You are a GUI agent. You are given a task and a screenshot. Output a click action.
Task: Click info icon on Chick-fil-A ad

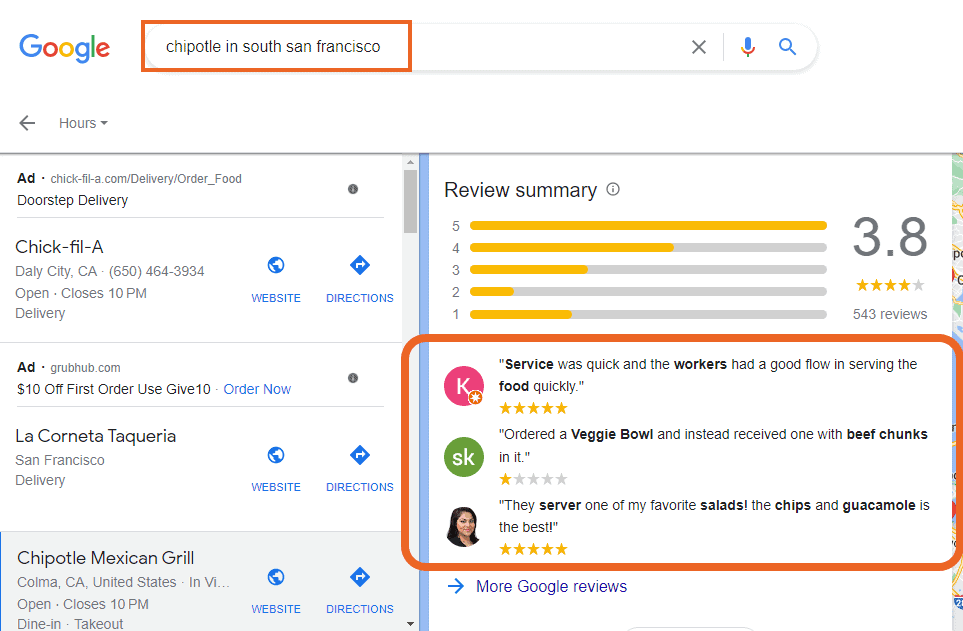tap(353, 189)
